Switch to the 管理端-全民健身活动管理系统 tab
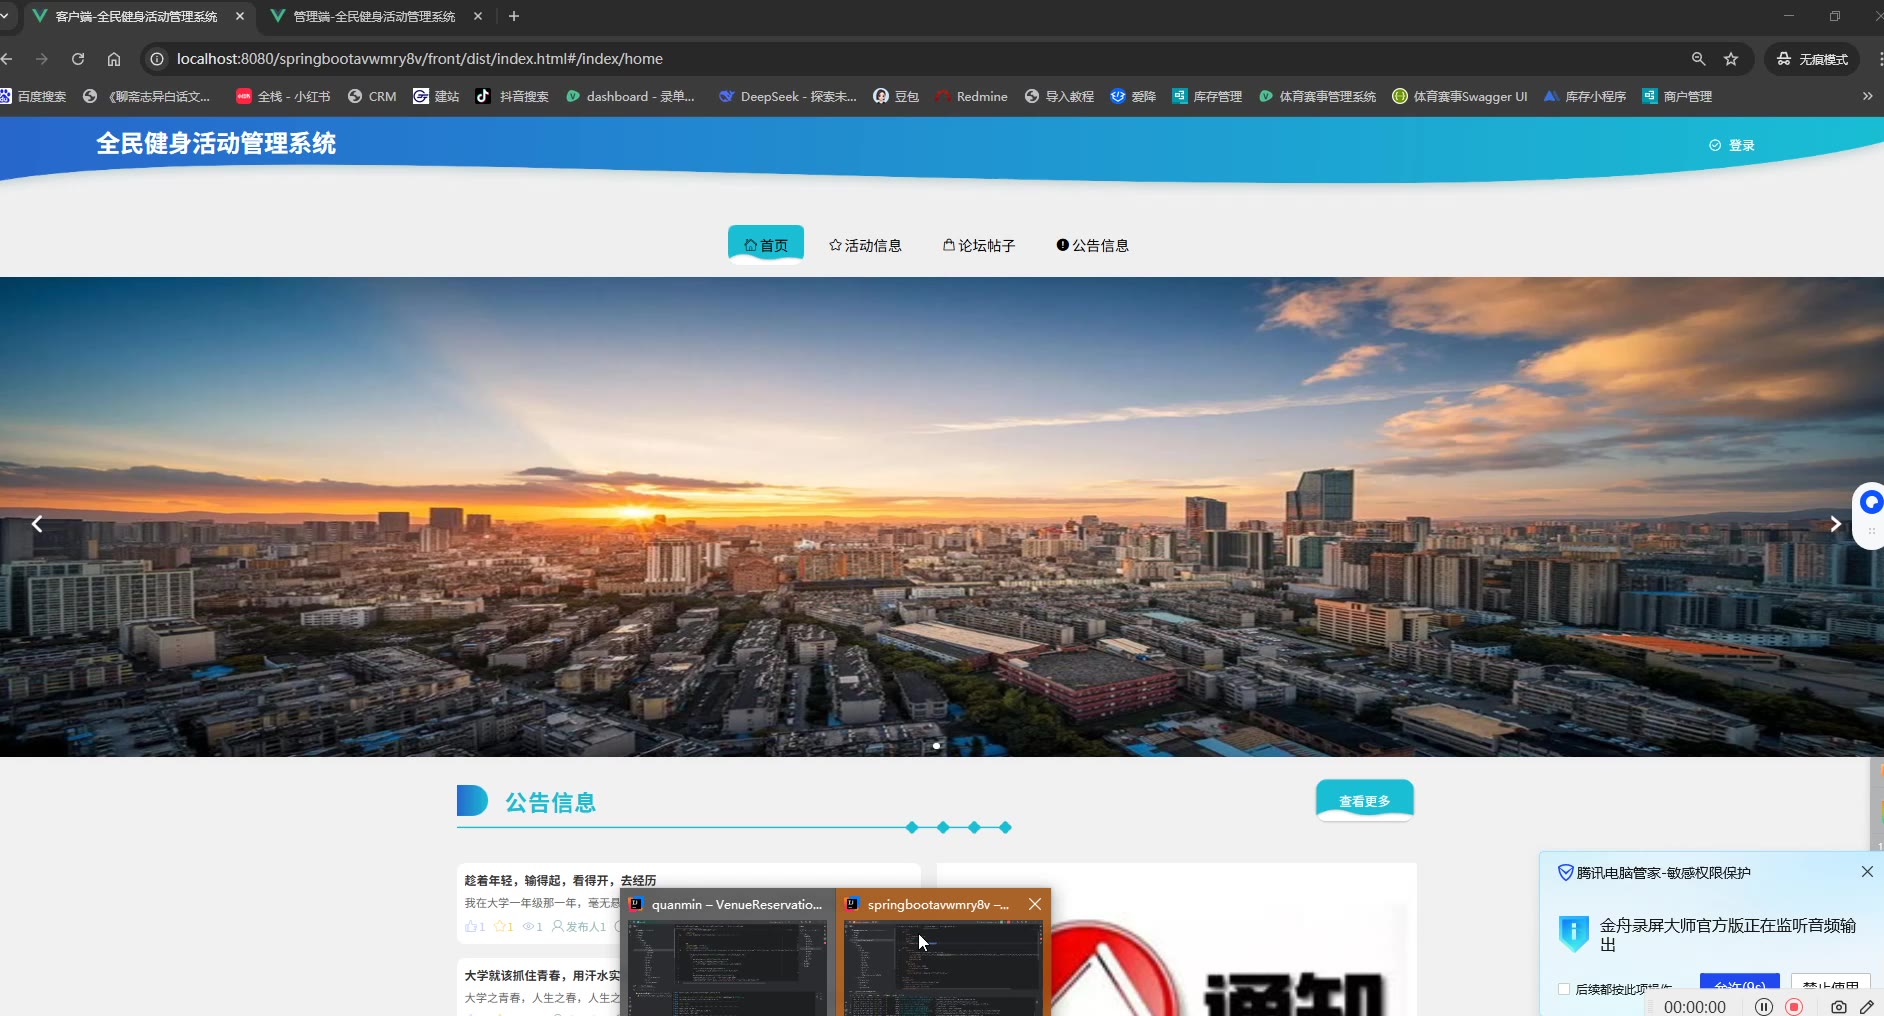Viewport: 1884px width, 1016px height. click(375, 16)
